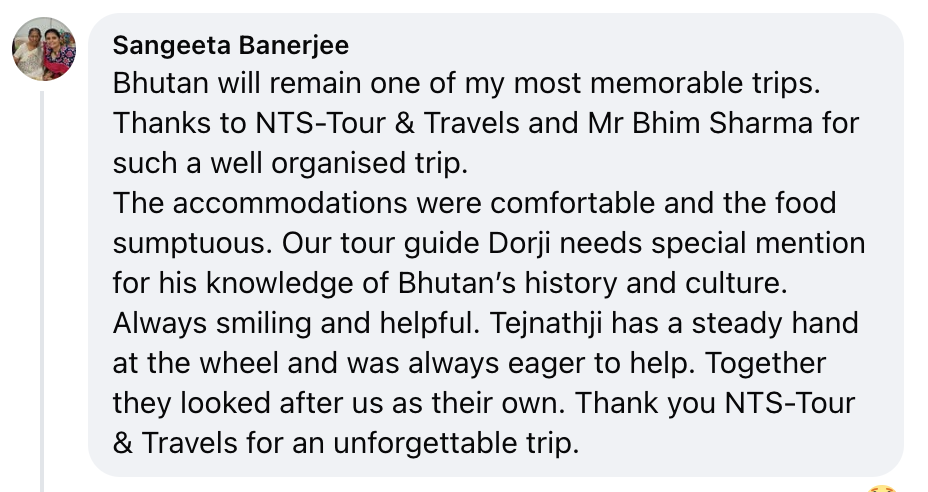Click the reaction emoji below the comment

pyautogui.click(x=881, y=488)
